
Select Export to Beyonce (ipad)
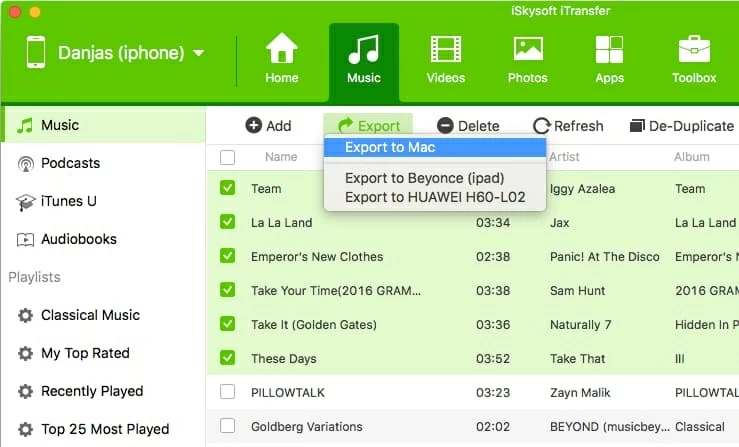[x=424, y=178]
